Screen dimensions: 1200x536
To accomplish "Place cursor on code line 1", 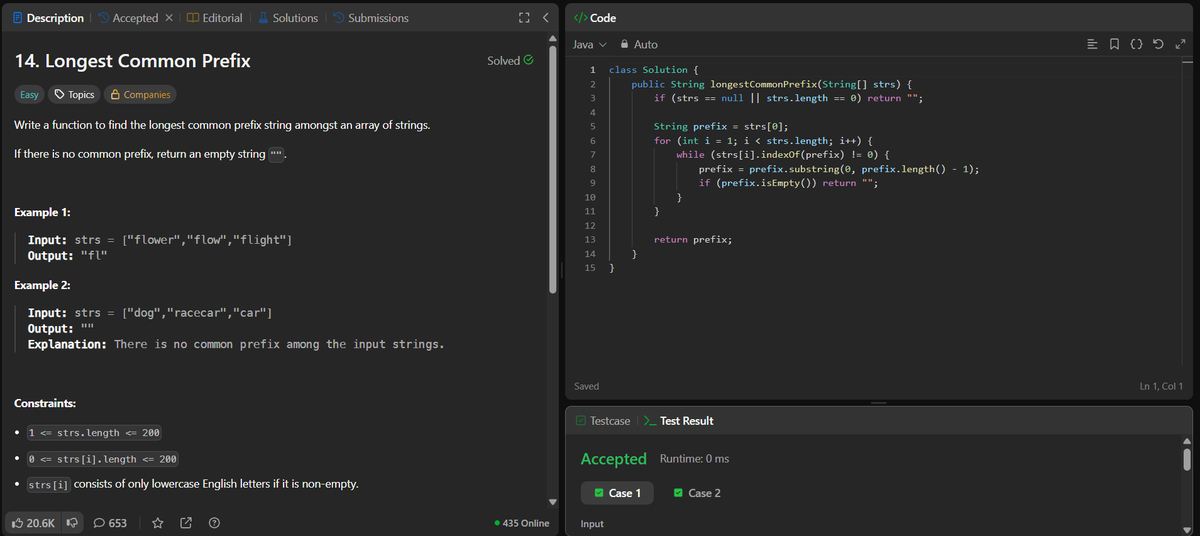I will click(x=655, y=70).
